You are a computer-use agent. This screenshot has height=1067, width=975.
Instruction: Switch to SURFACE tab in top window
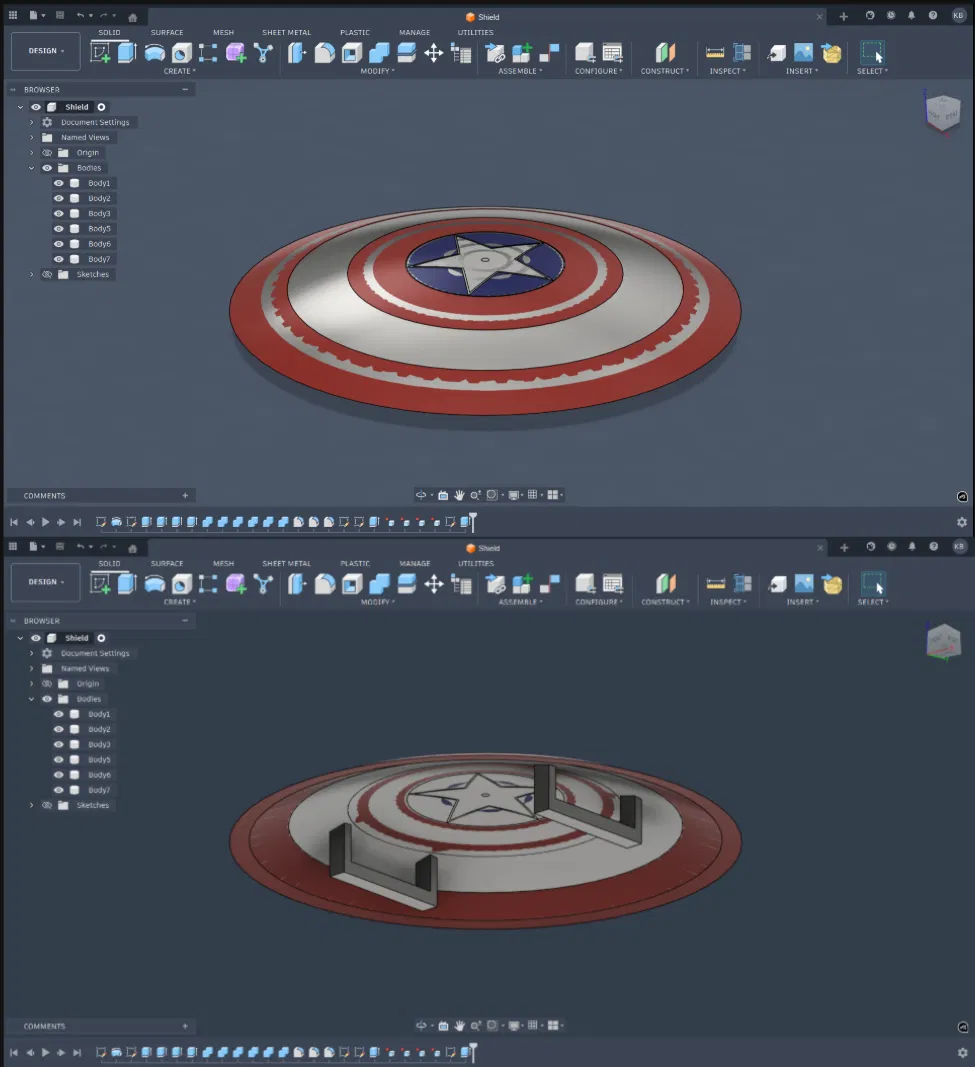click(167, 32)
